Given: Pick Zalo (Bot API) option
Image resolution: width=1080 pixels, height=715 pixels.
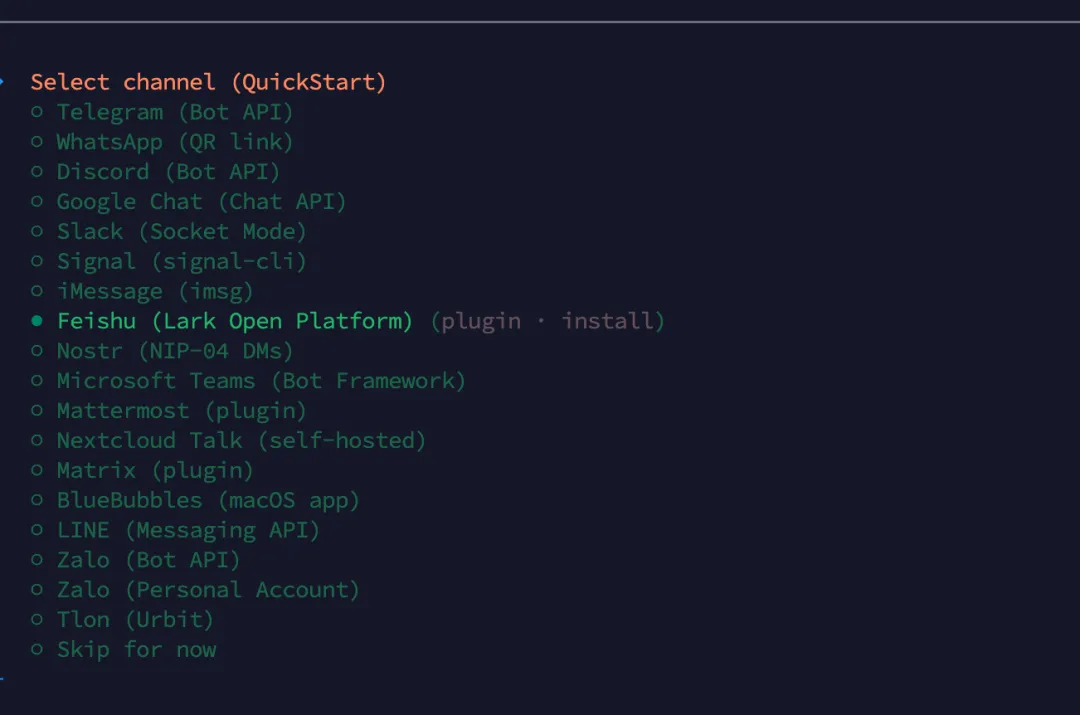Looking at the screenshot, I should tap(147, 560).
